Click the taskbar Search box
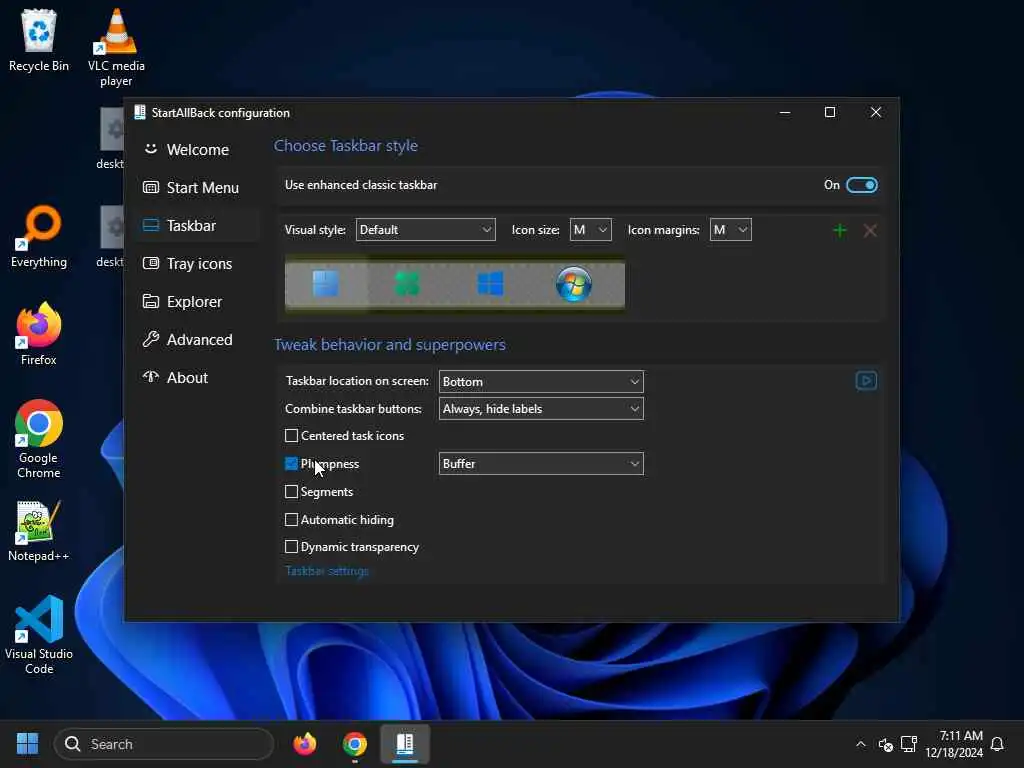Screen dimensions: 1024x768 tap(164, 744)
